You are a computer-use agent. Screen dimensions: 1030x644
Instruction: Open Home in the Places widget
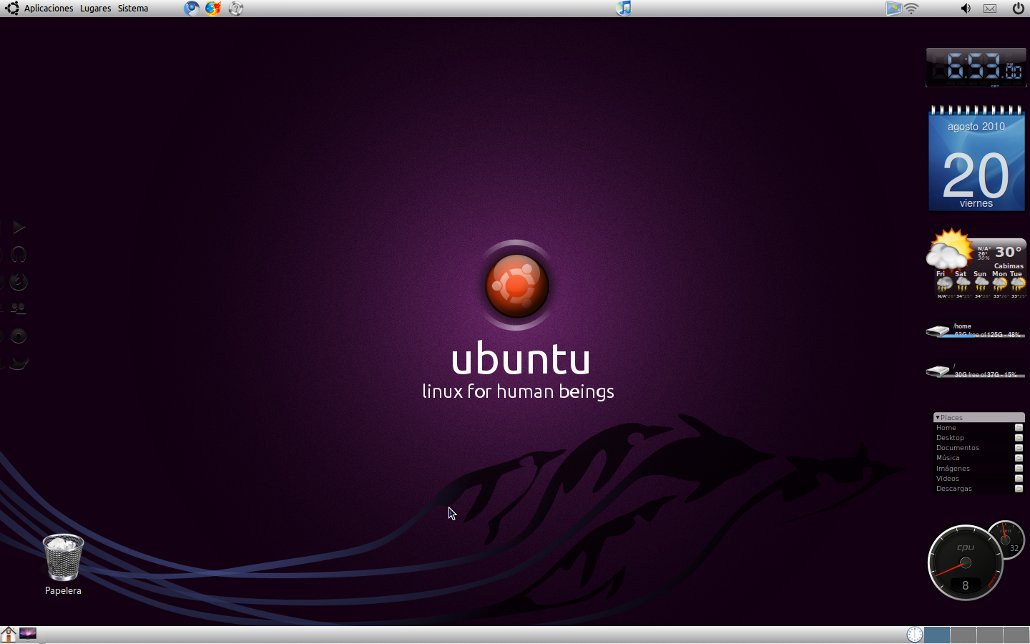(979, 428)
